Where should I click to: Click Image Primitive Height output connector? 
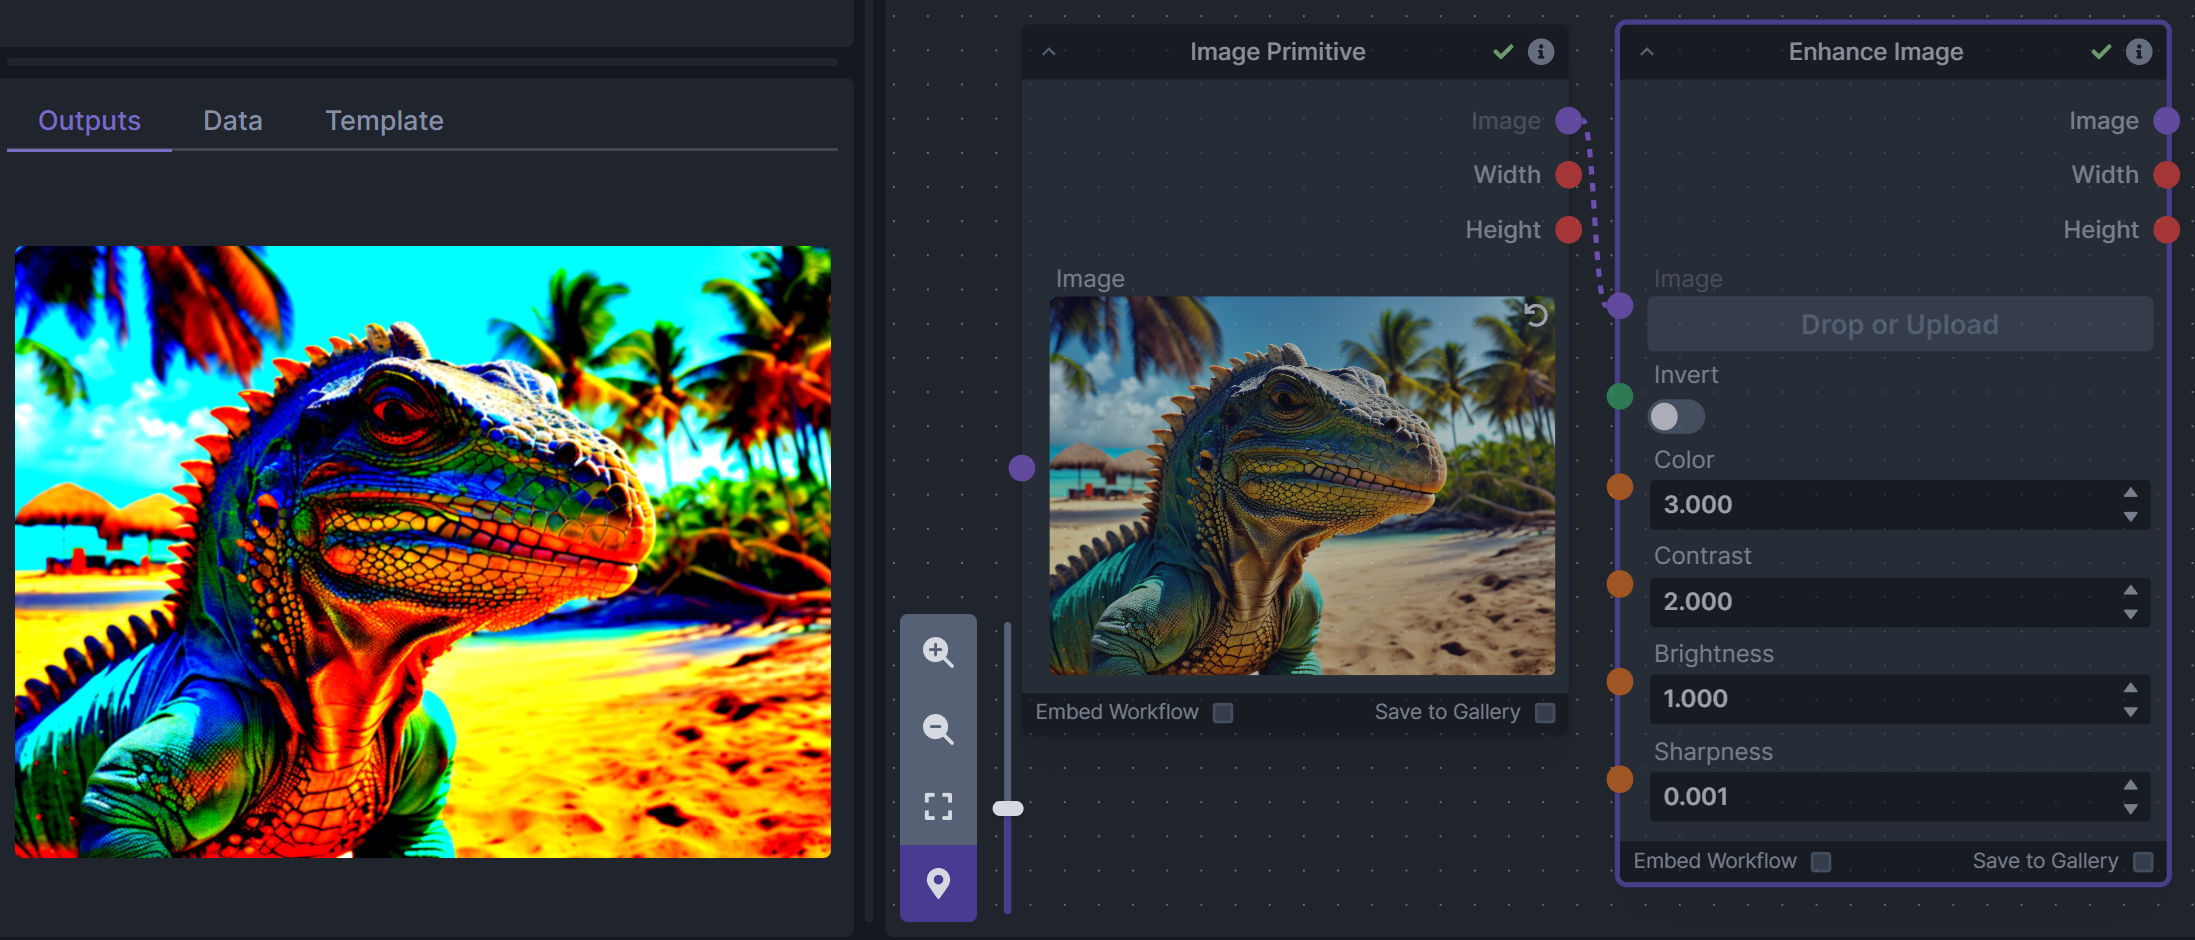pos(1569,230)
